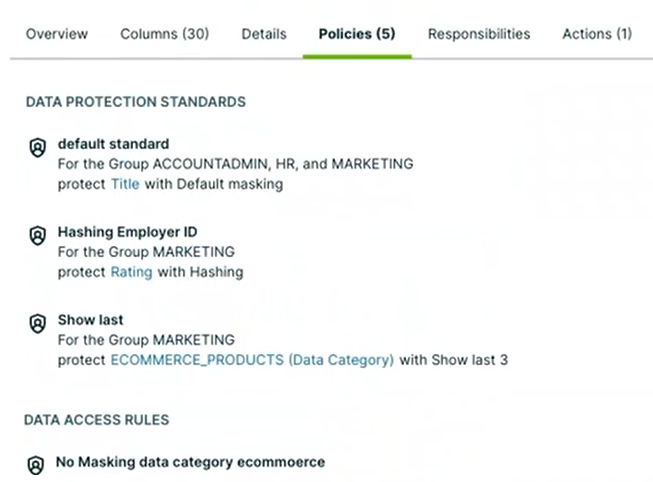Viewport: 653px width, 482px height.
Task: Select the Policies (5) tab
Action: point(357,34)
